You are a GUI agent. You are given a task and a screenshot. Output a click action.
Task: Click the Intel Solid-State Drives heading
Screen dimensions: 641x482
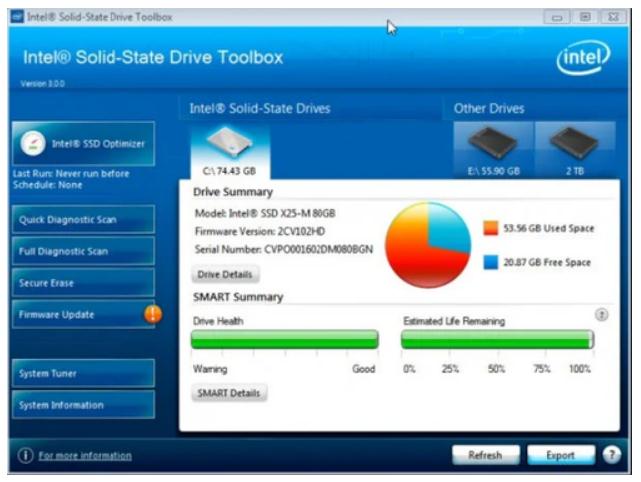click(x=260, y=108)
